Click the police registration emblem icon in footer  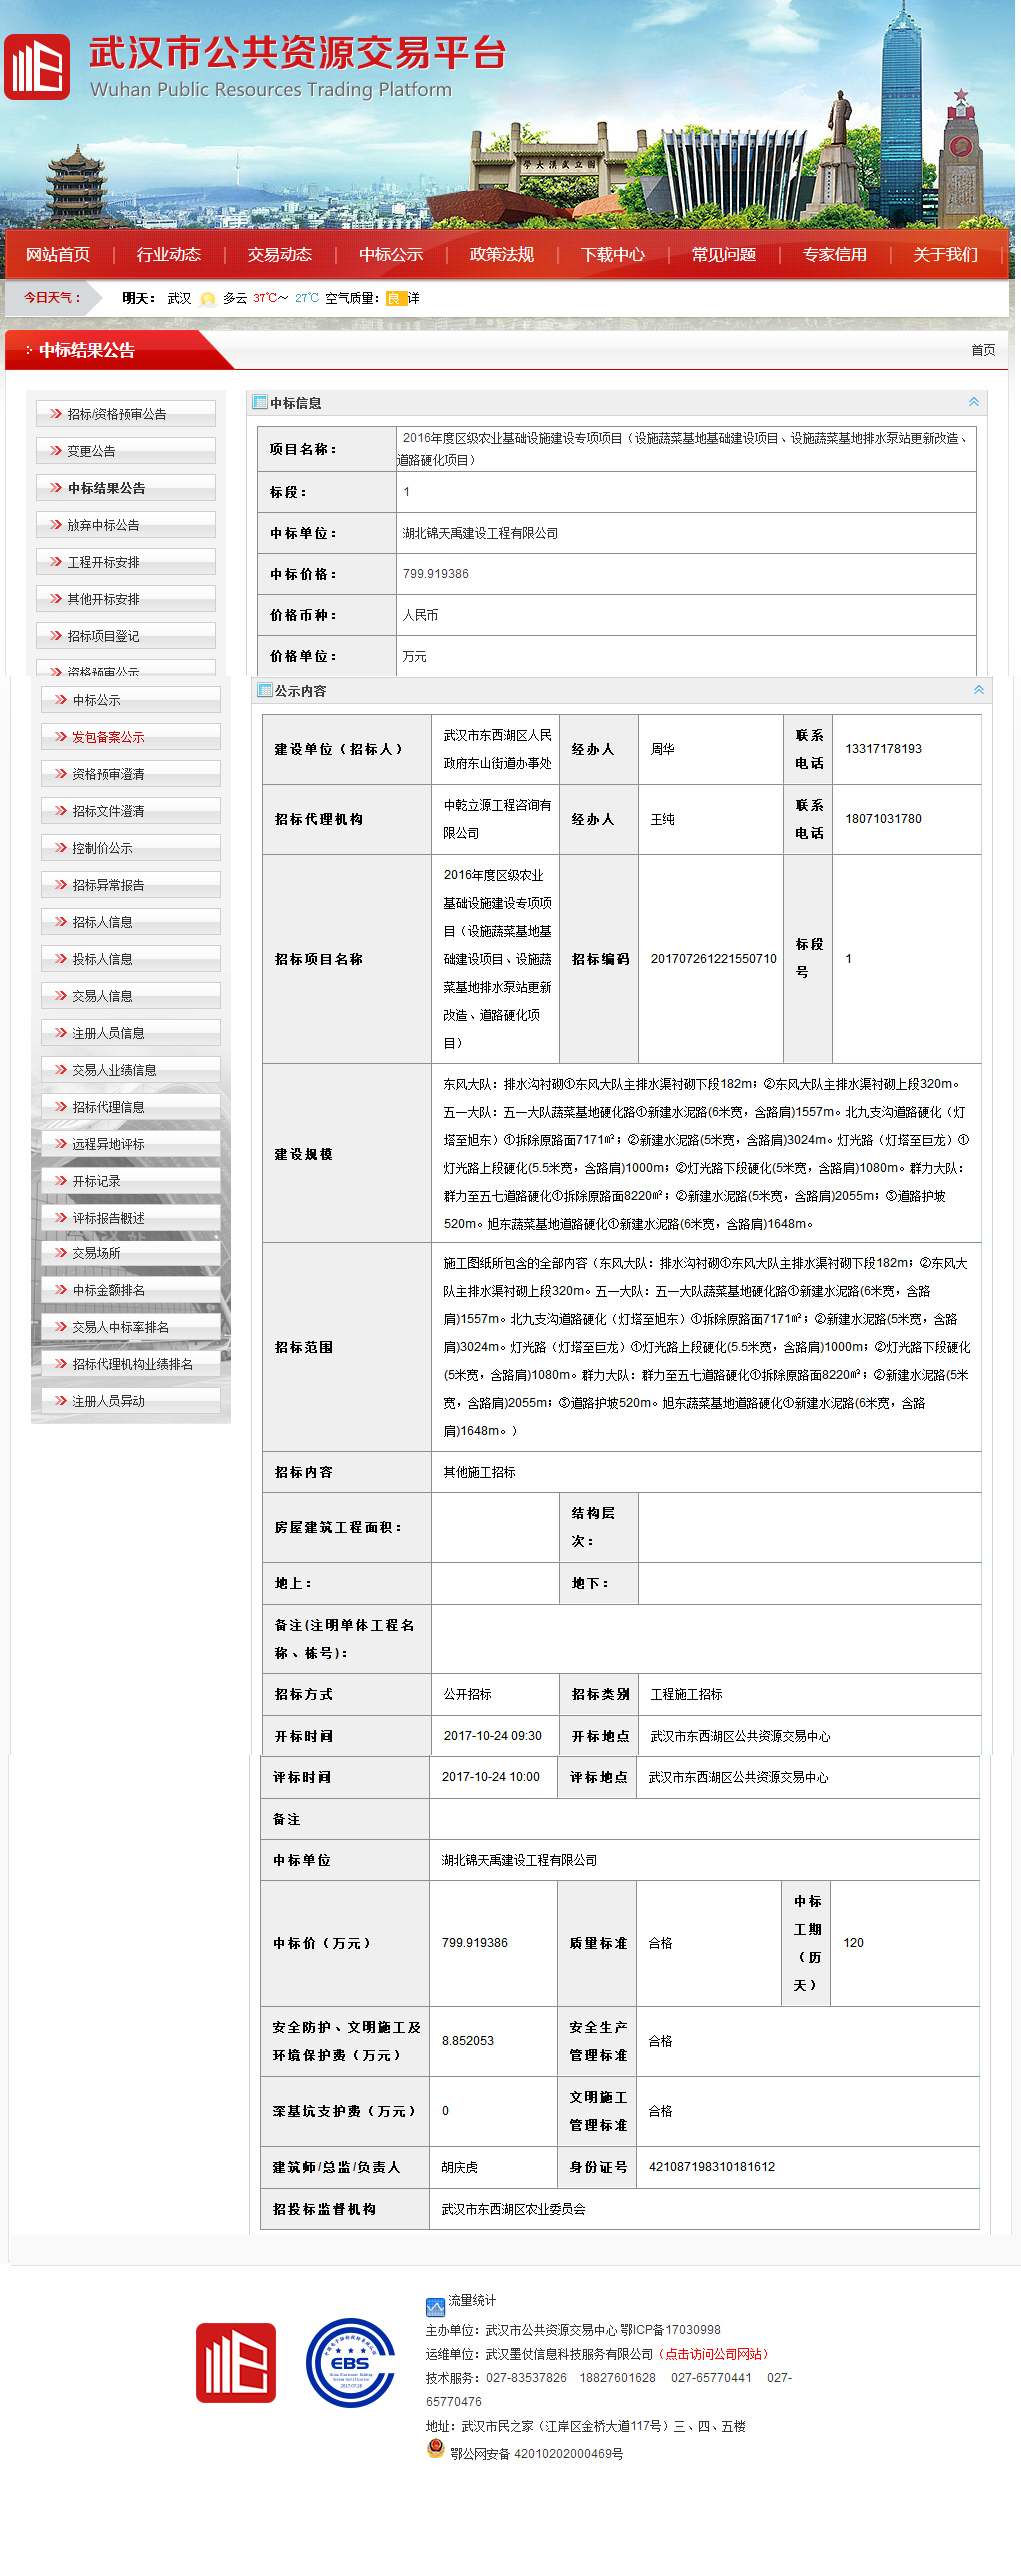coord(435,2448)
